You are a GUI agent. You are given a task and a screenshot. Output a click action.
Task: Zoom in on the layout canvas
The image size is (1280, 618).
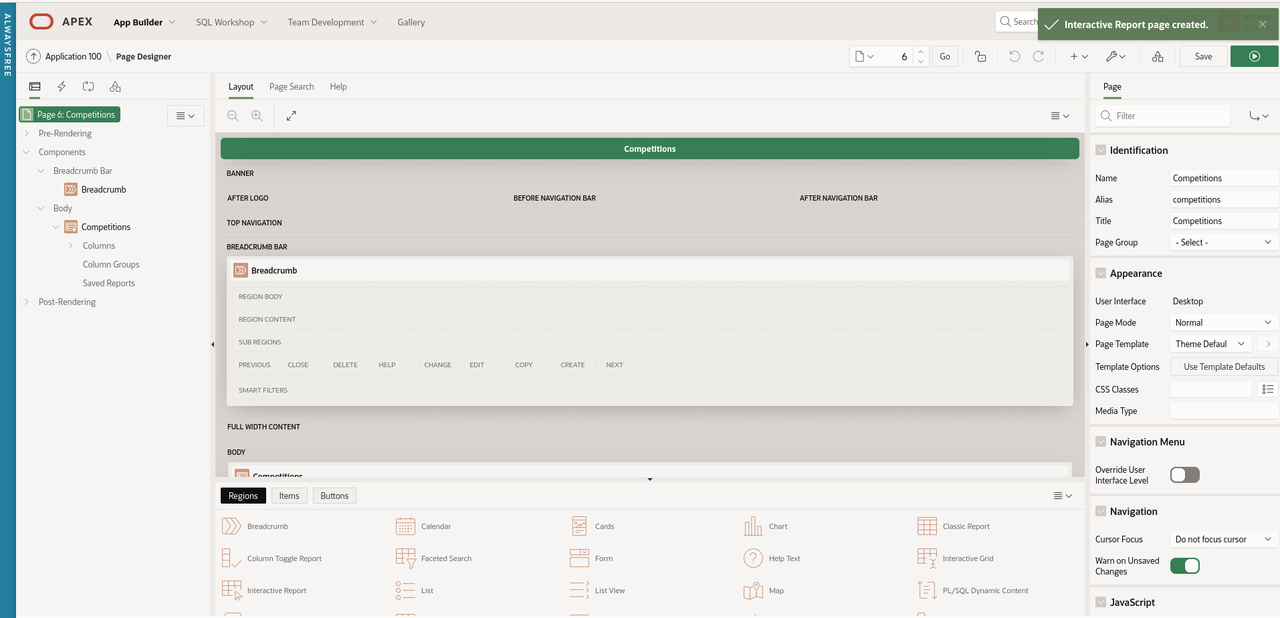coord(257,116)
